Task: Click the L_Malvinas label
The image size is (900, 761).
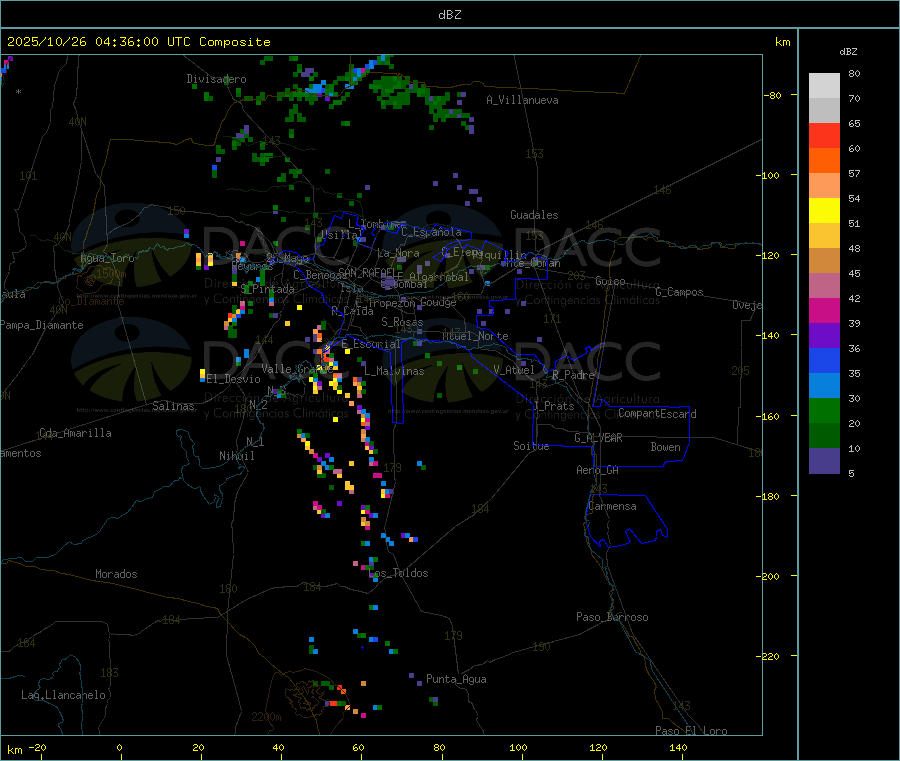Action: pos(394,371)
